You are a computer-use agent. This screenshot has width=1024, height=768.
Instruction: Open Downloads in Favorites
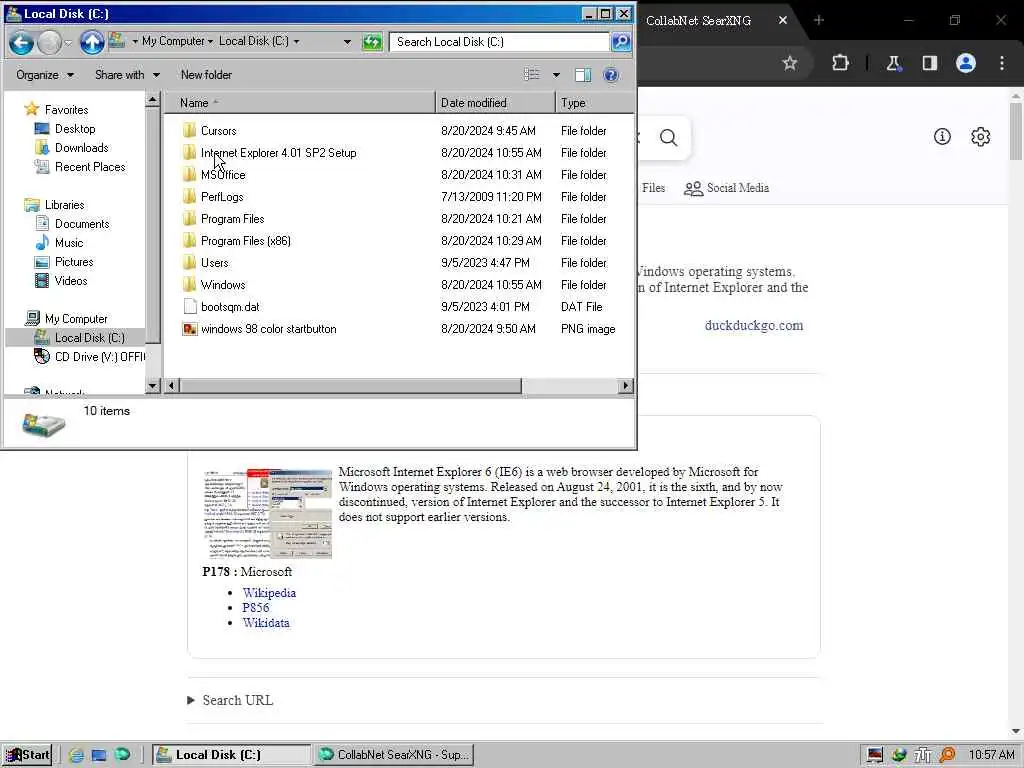click(81, 148)
